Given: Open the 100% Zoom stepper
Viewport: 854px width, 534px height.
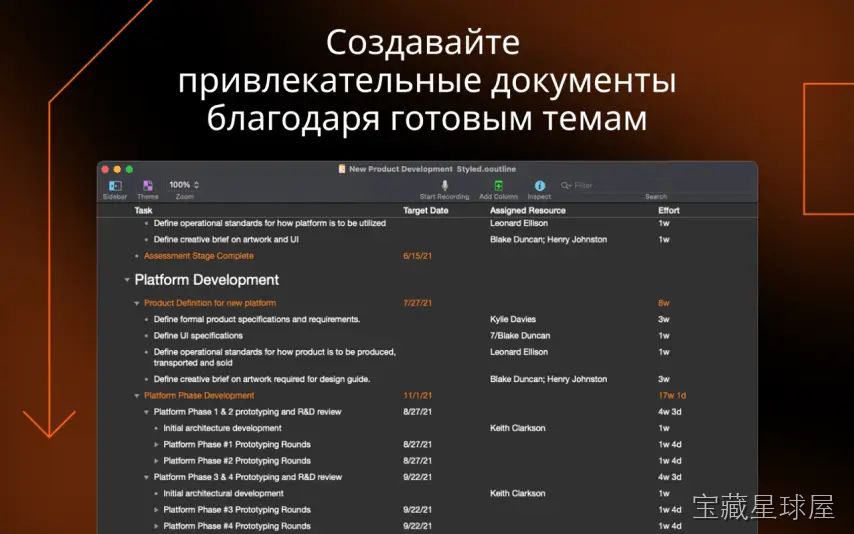Looking at the screenshot, I should coord(184,185).
